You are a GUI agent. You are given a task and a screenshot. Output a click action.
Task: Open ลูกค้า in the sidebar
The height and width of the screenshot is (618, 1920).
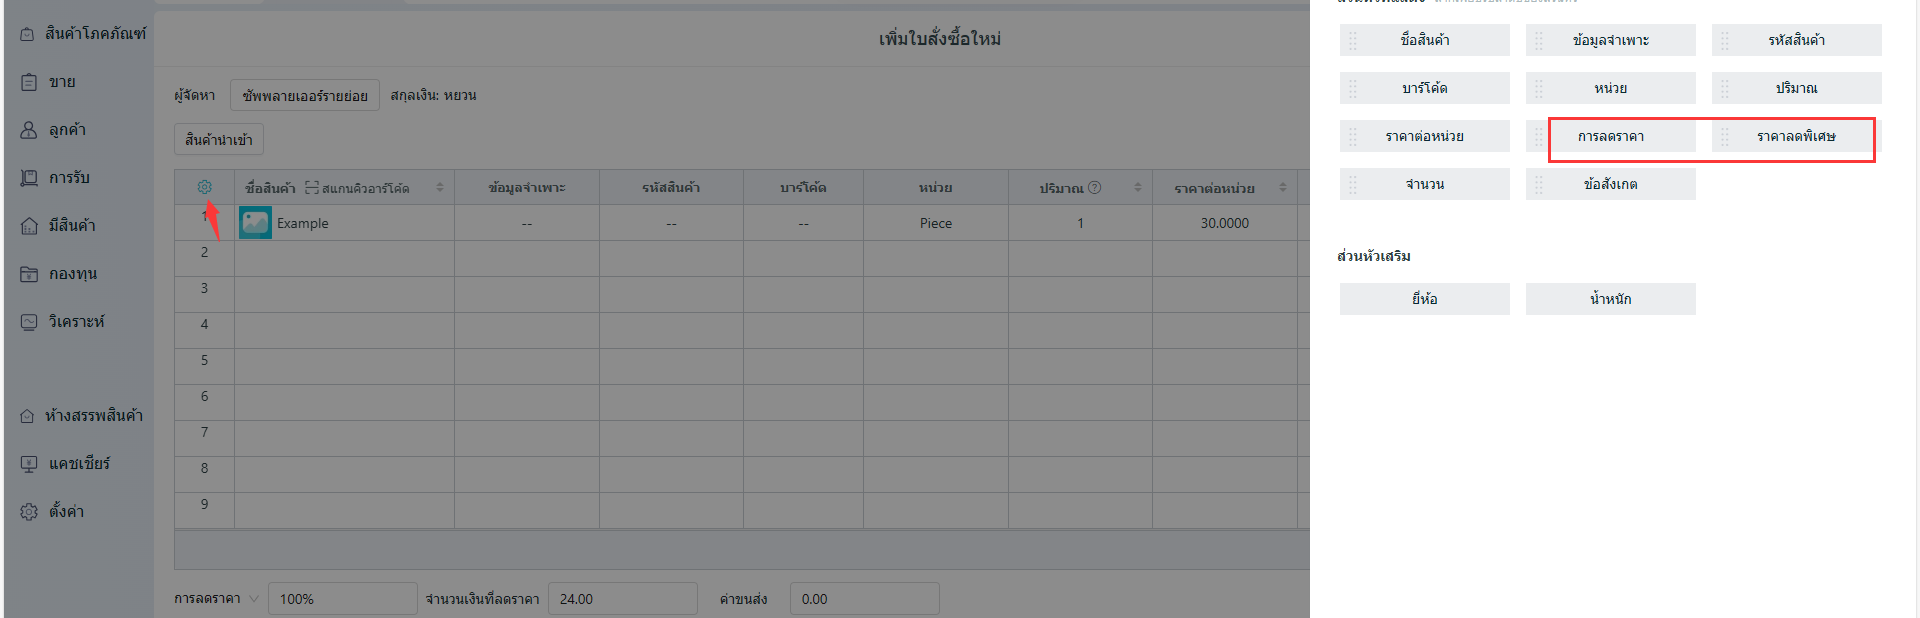point(67,130)
